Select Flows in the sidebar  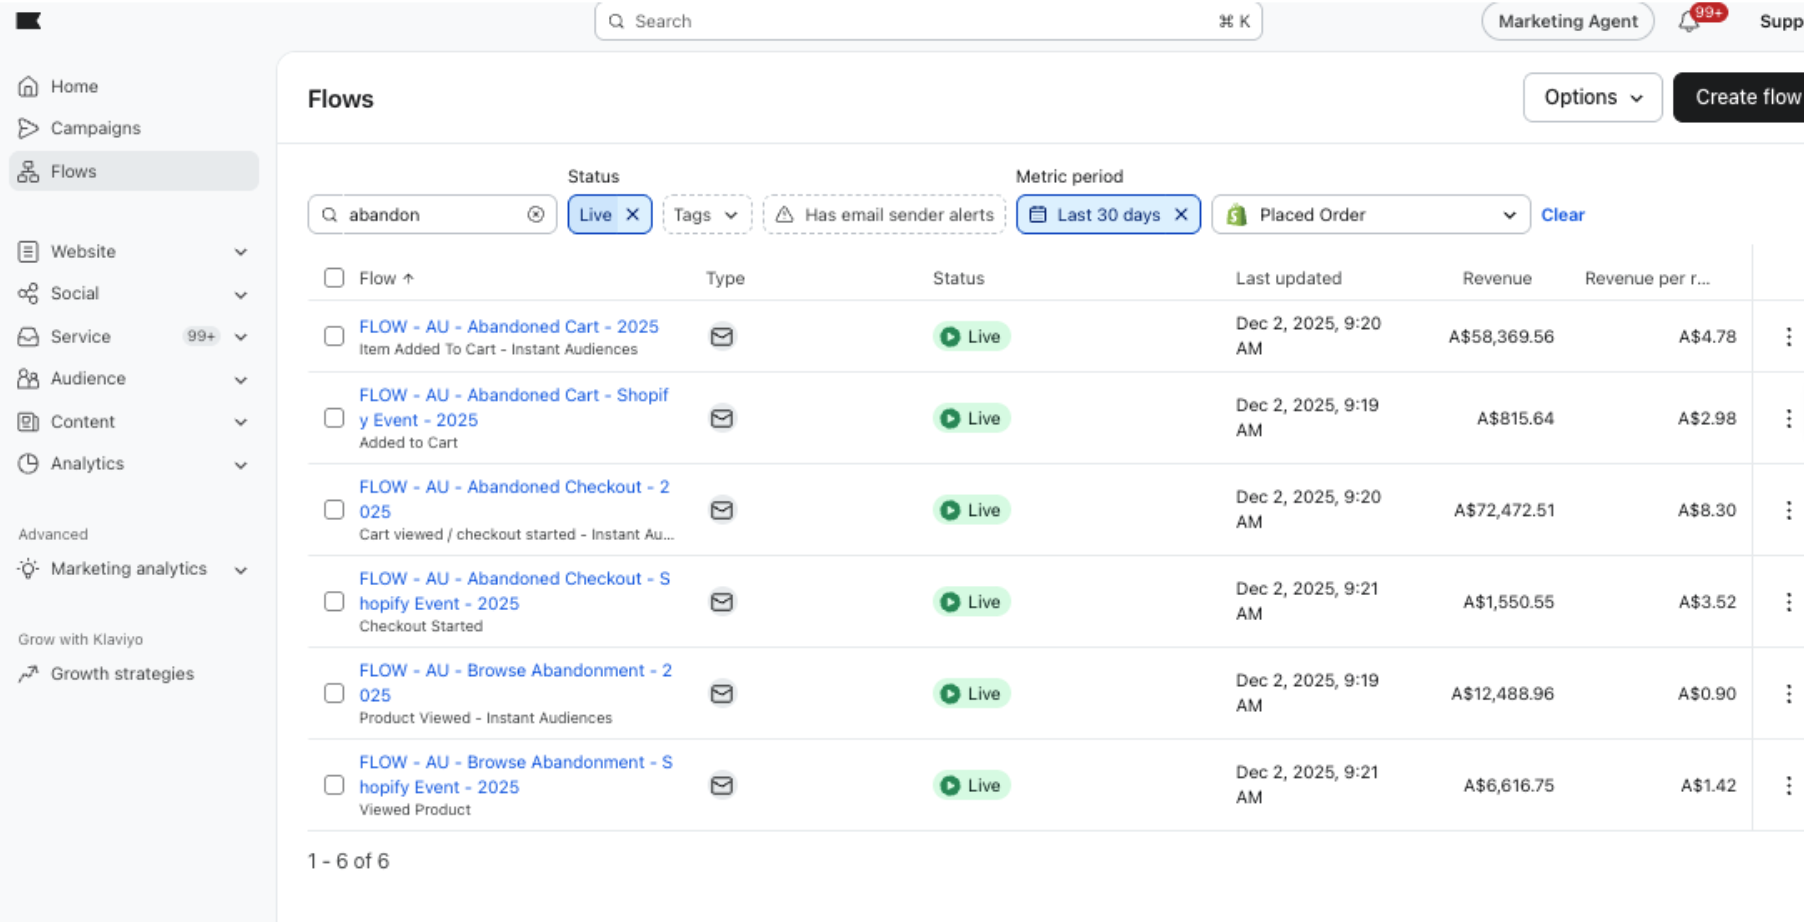[x=133, y=172]
